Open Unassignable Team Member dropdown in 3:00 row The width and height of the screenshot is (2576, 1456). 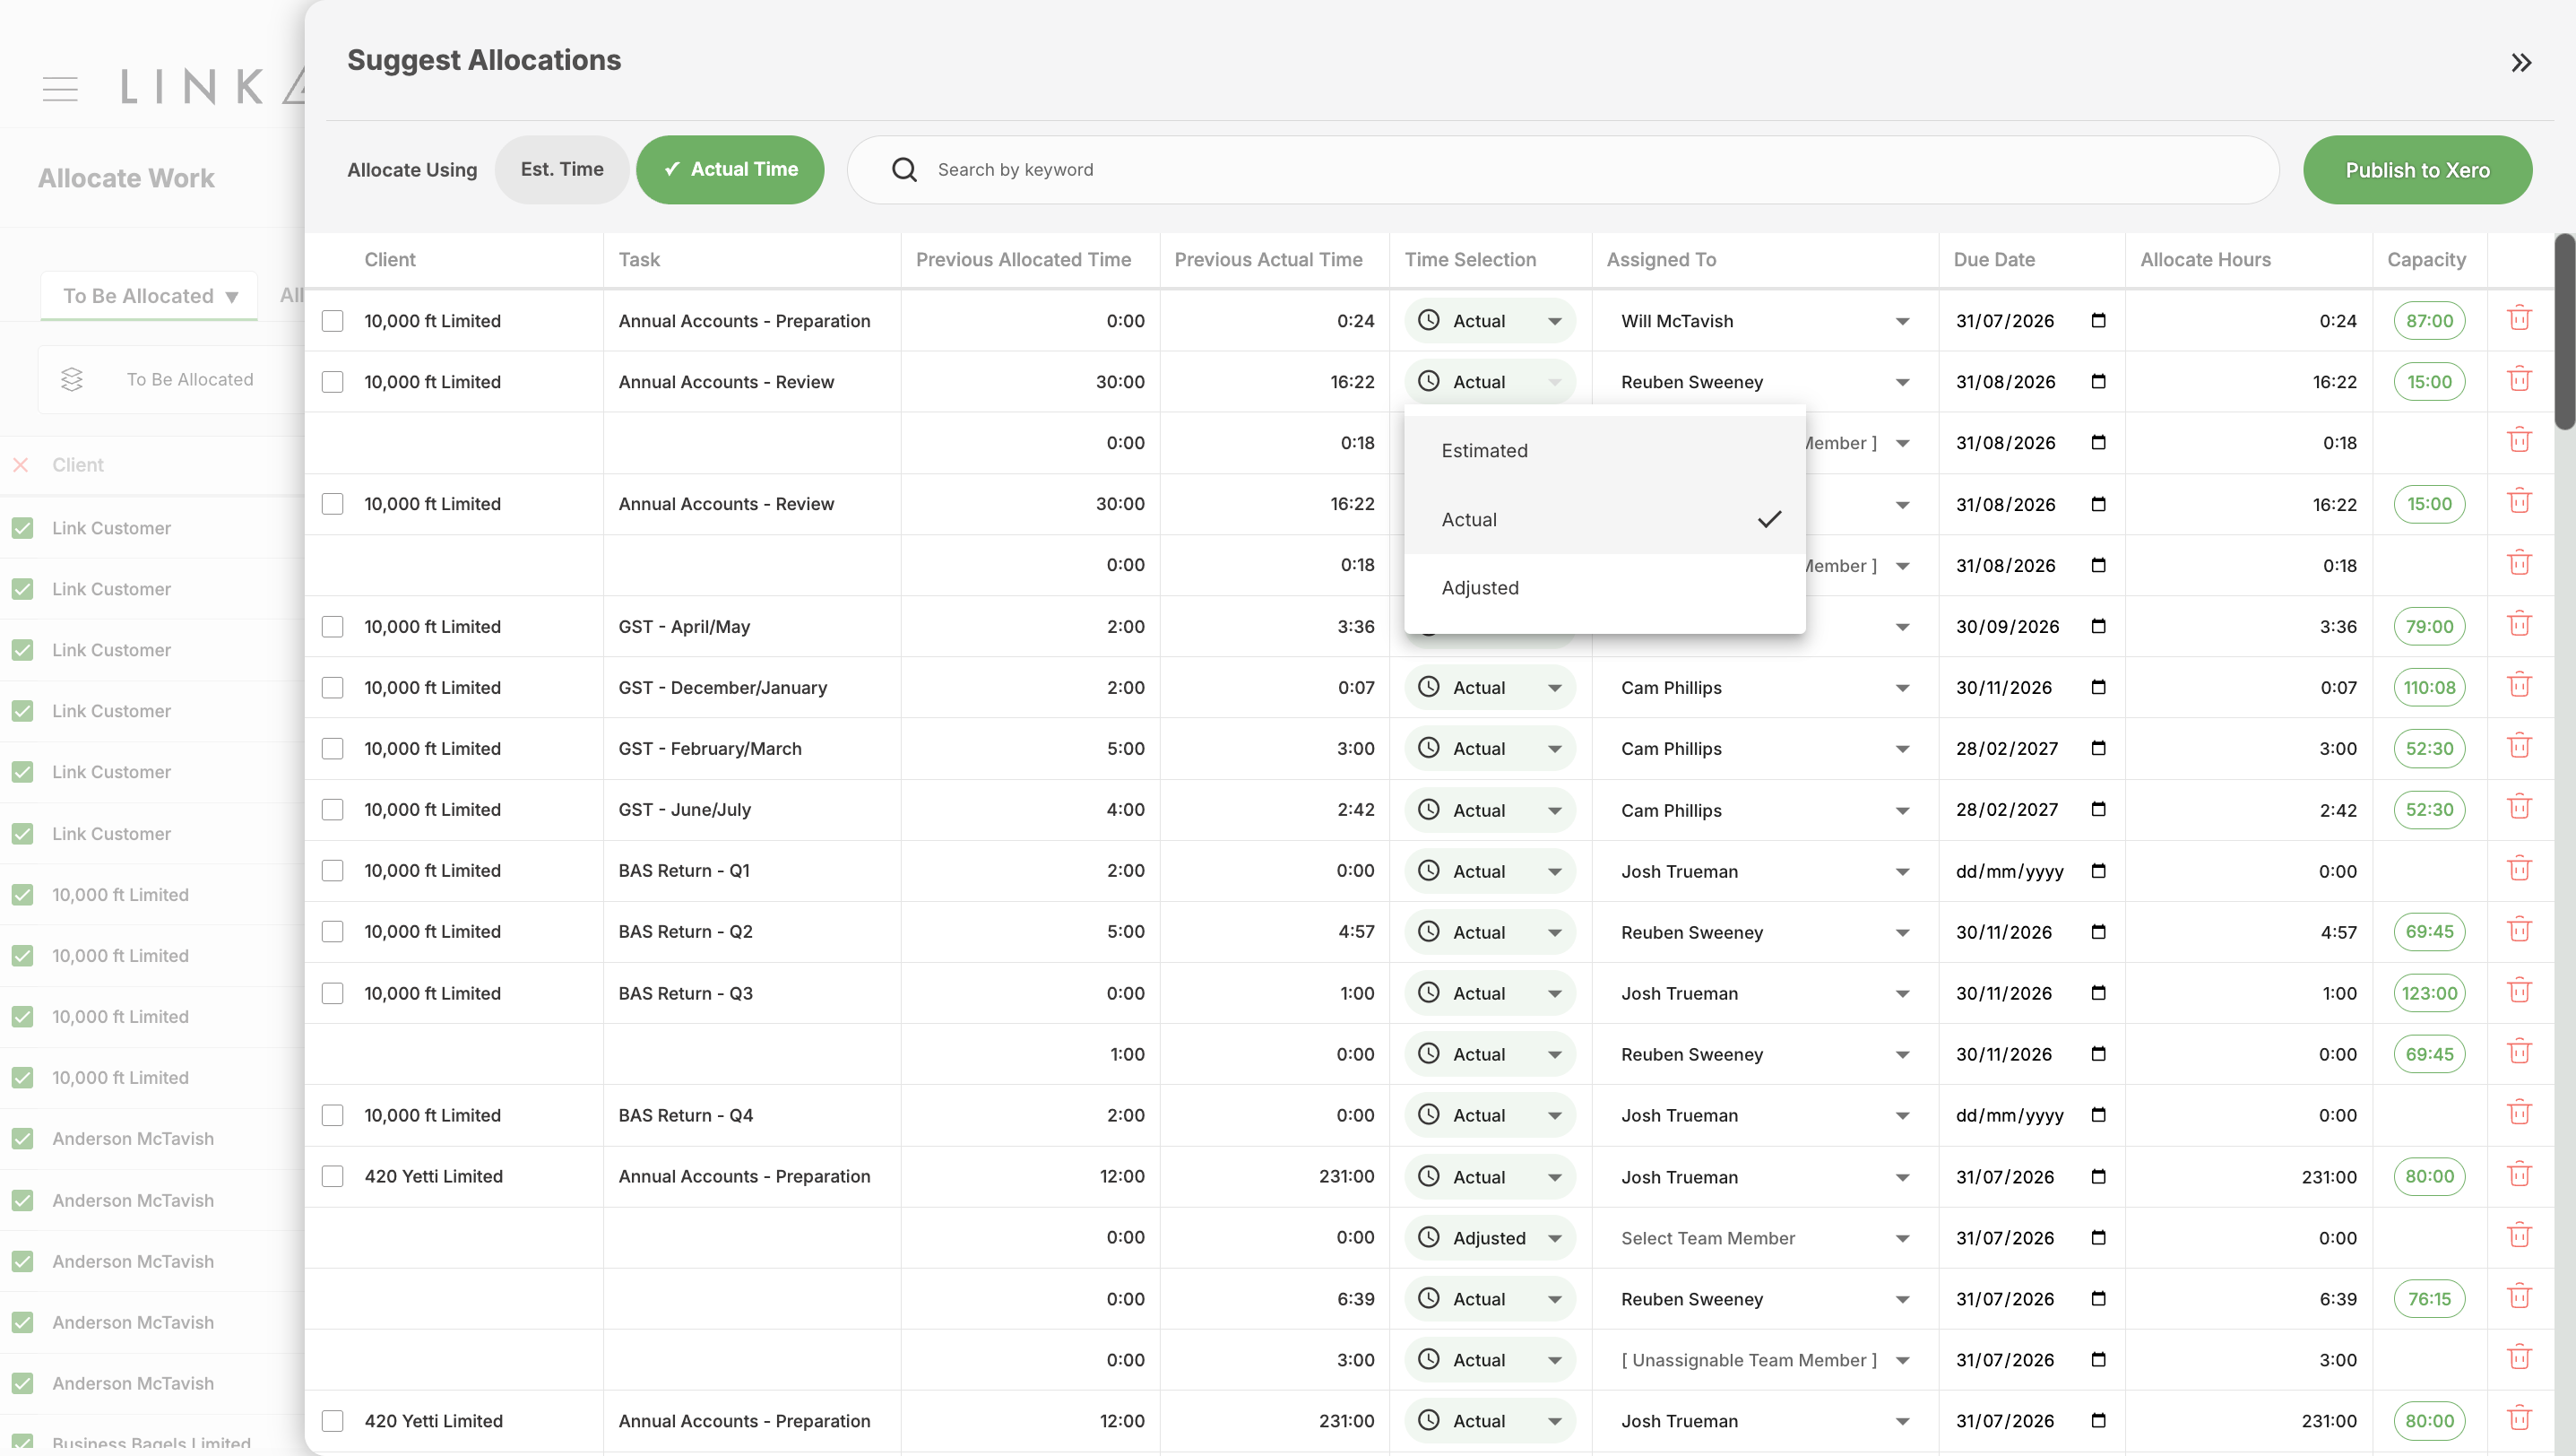coord(1765,1360)
